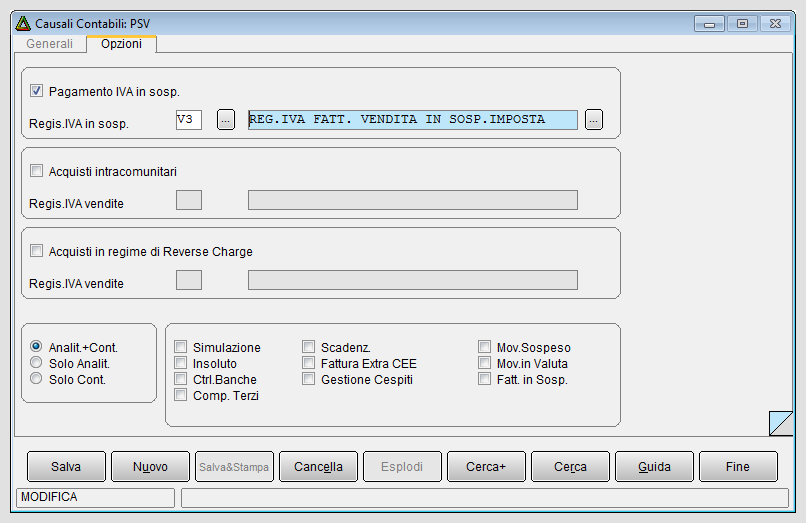Viewport: 806px width, 523px height.
Task: Enable the Scadenz. checkbox
Action: pos(308,347)
